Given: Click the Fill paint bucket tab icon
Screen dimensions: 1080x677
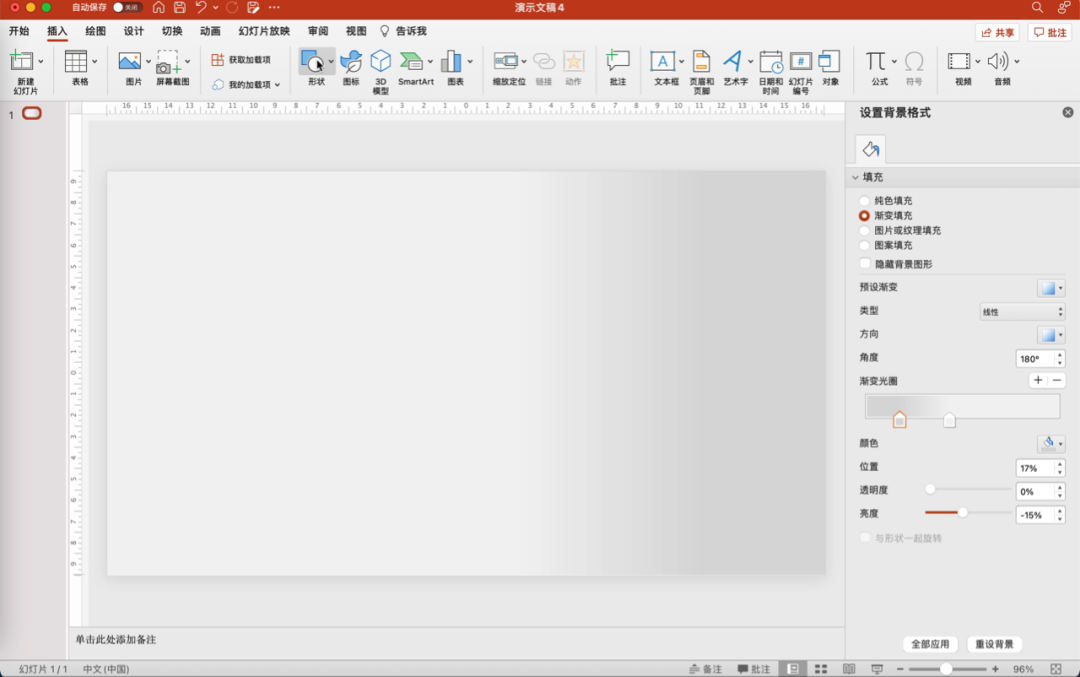Looking at the screenshot, I should 871,149.
